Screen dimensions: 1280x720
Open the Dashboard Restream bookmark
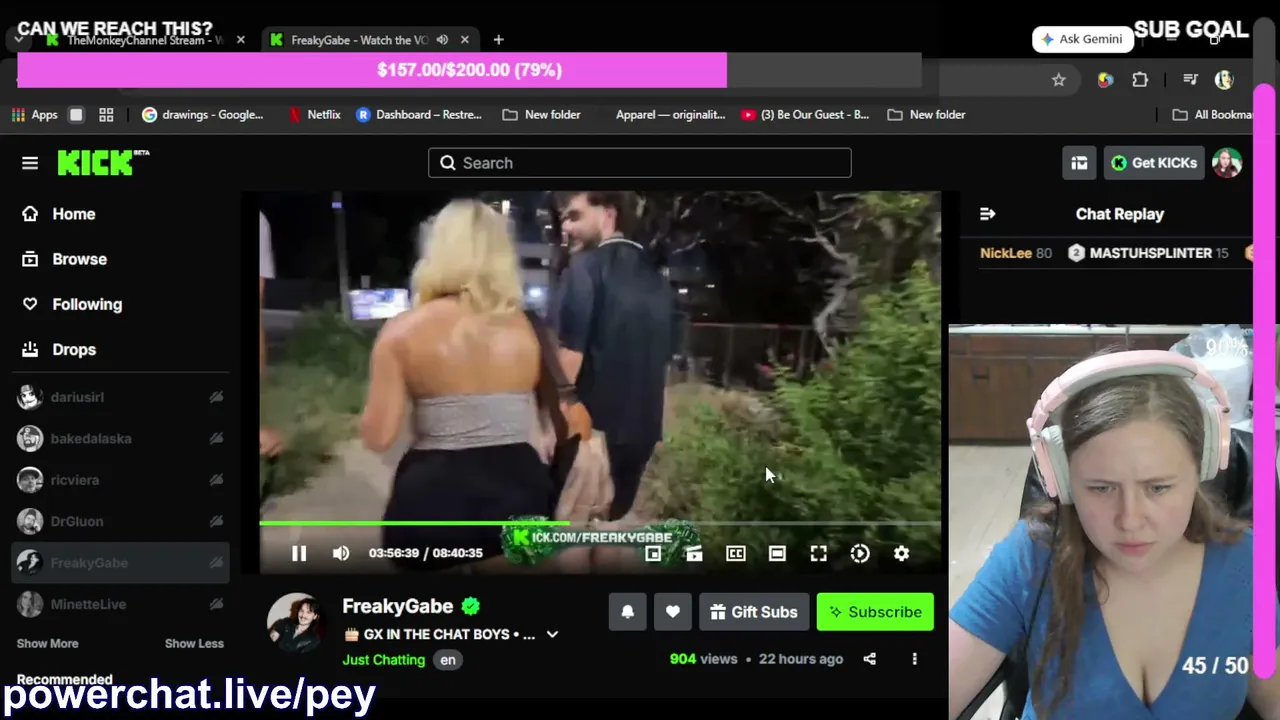pyautogui.click(x=418, y=115)
